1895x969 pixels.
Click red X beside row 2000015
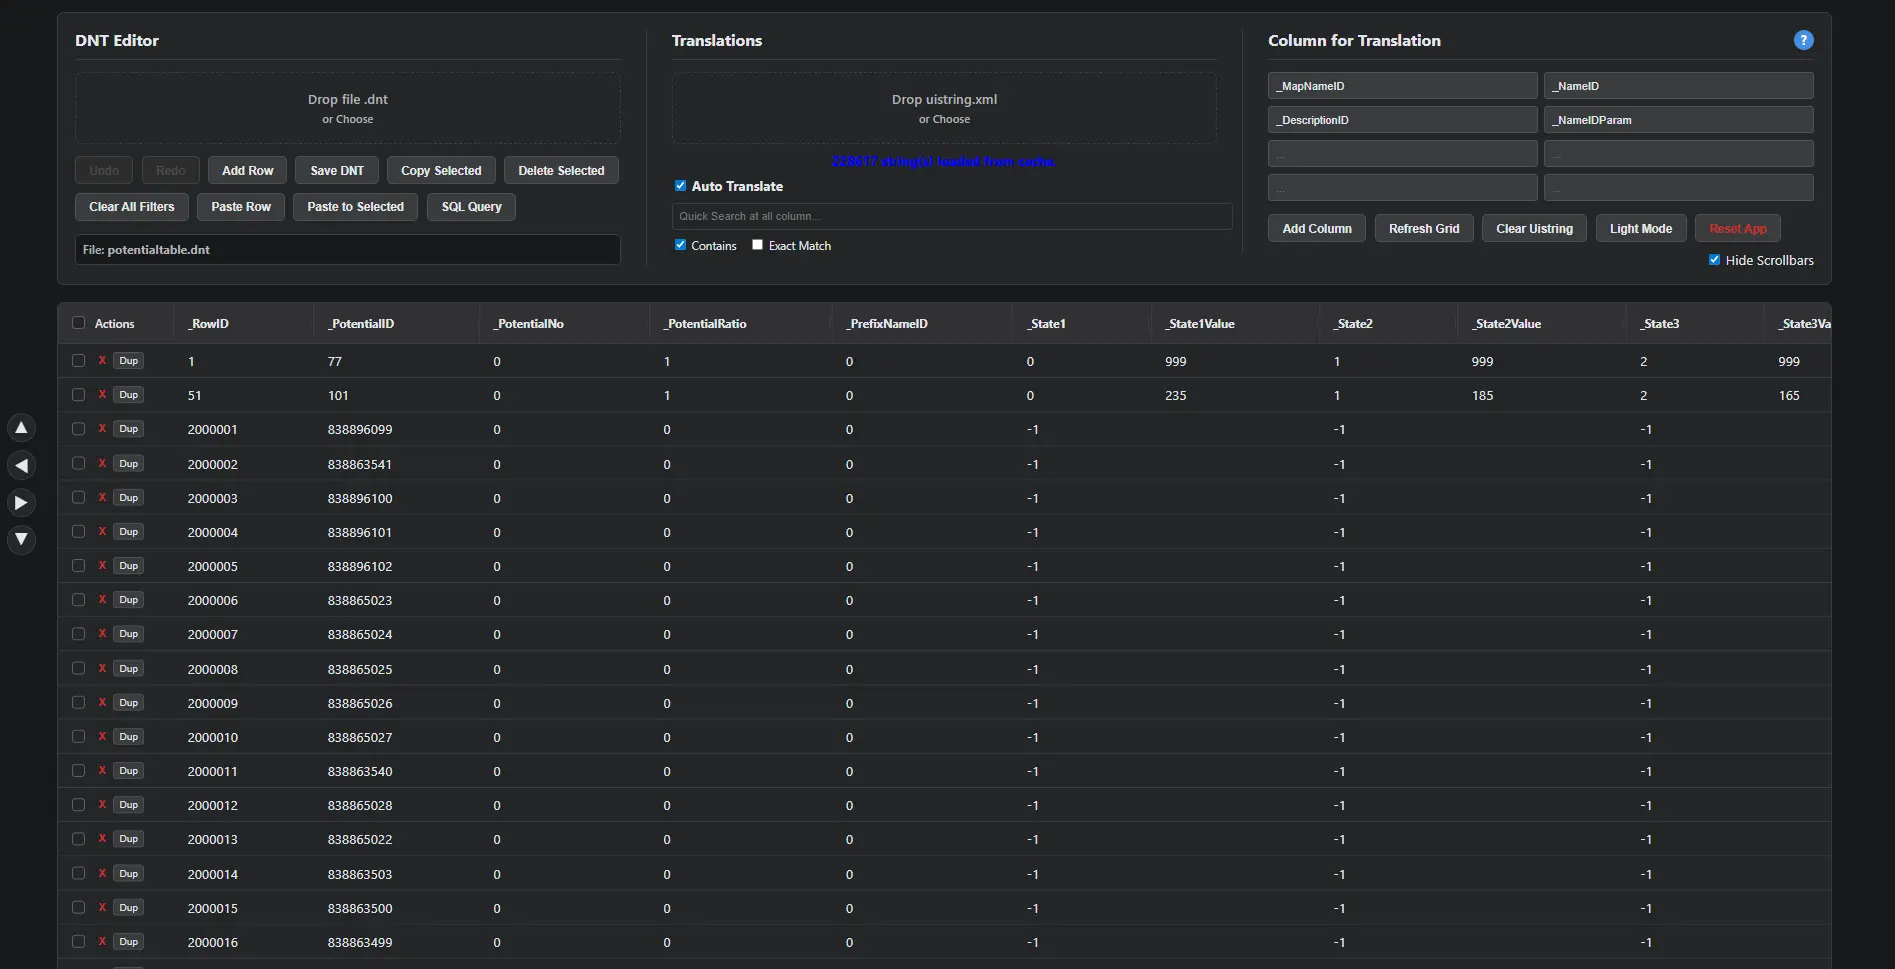pos(102,908)
